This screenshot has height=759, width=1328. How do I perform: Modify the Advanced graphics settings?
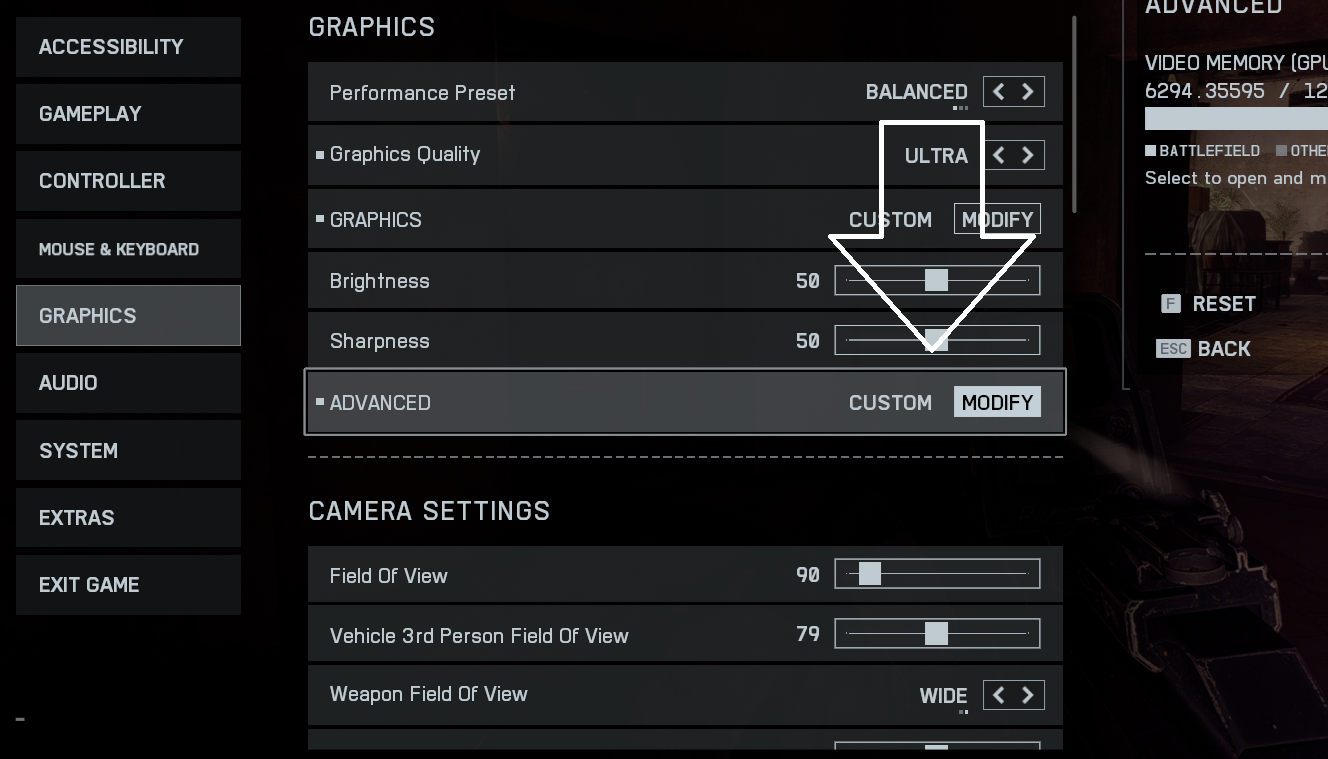[x=997, y=402]
